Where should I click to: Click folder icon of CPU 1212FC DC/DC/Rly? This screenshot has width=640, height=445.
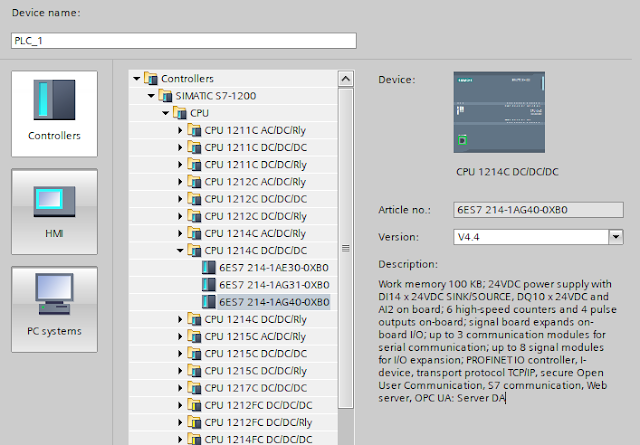click(x=194, y=422)
